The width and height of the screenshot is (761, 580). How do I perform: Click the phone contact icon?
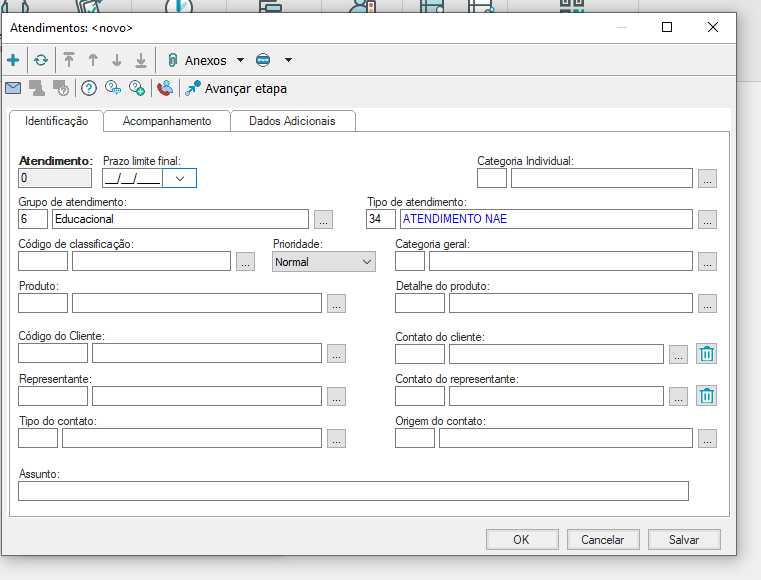[x=165, y=88]
